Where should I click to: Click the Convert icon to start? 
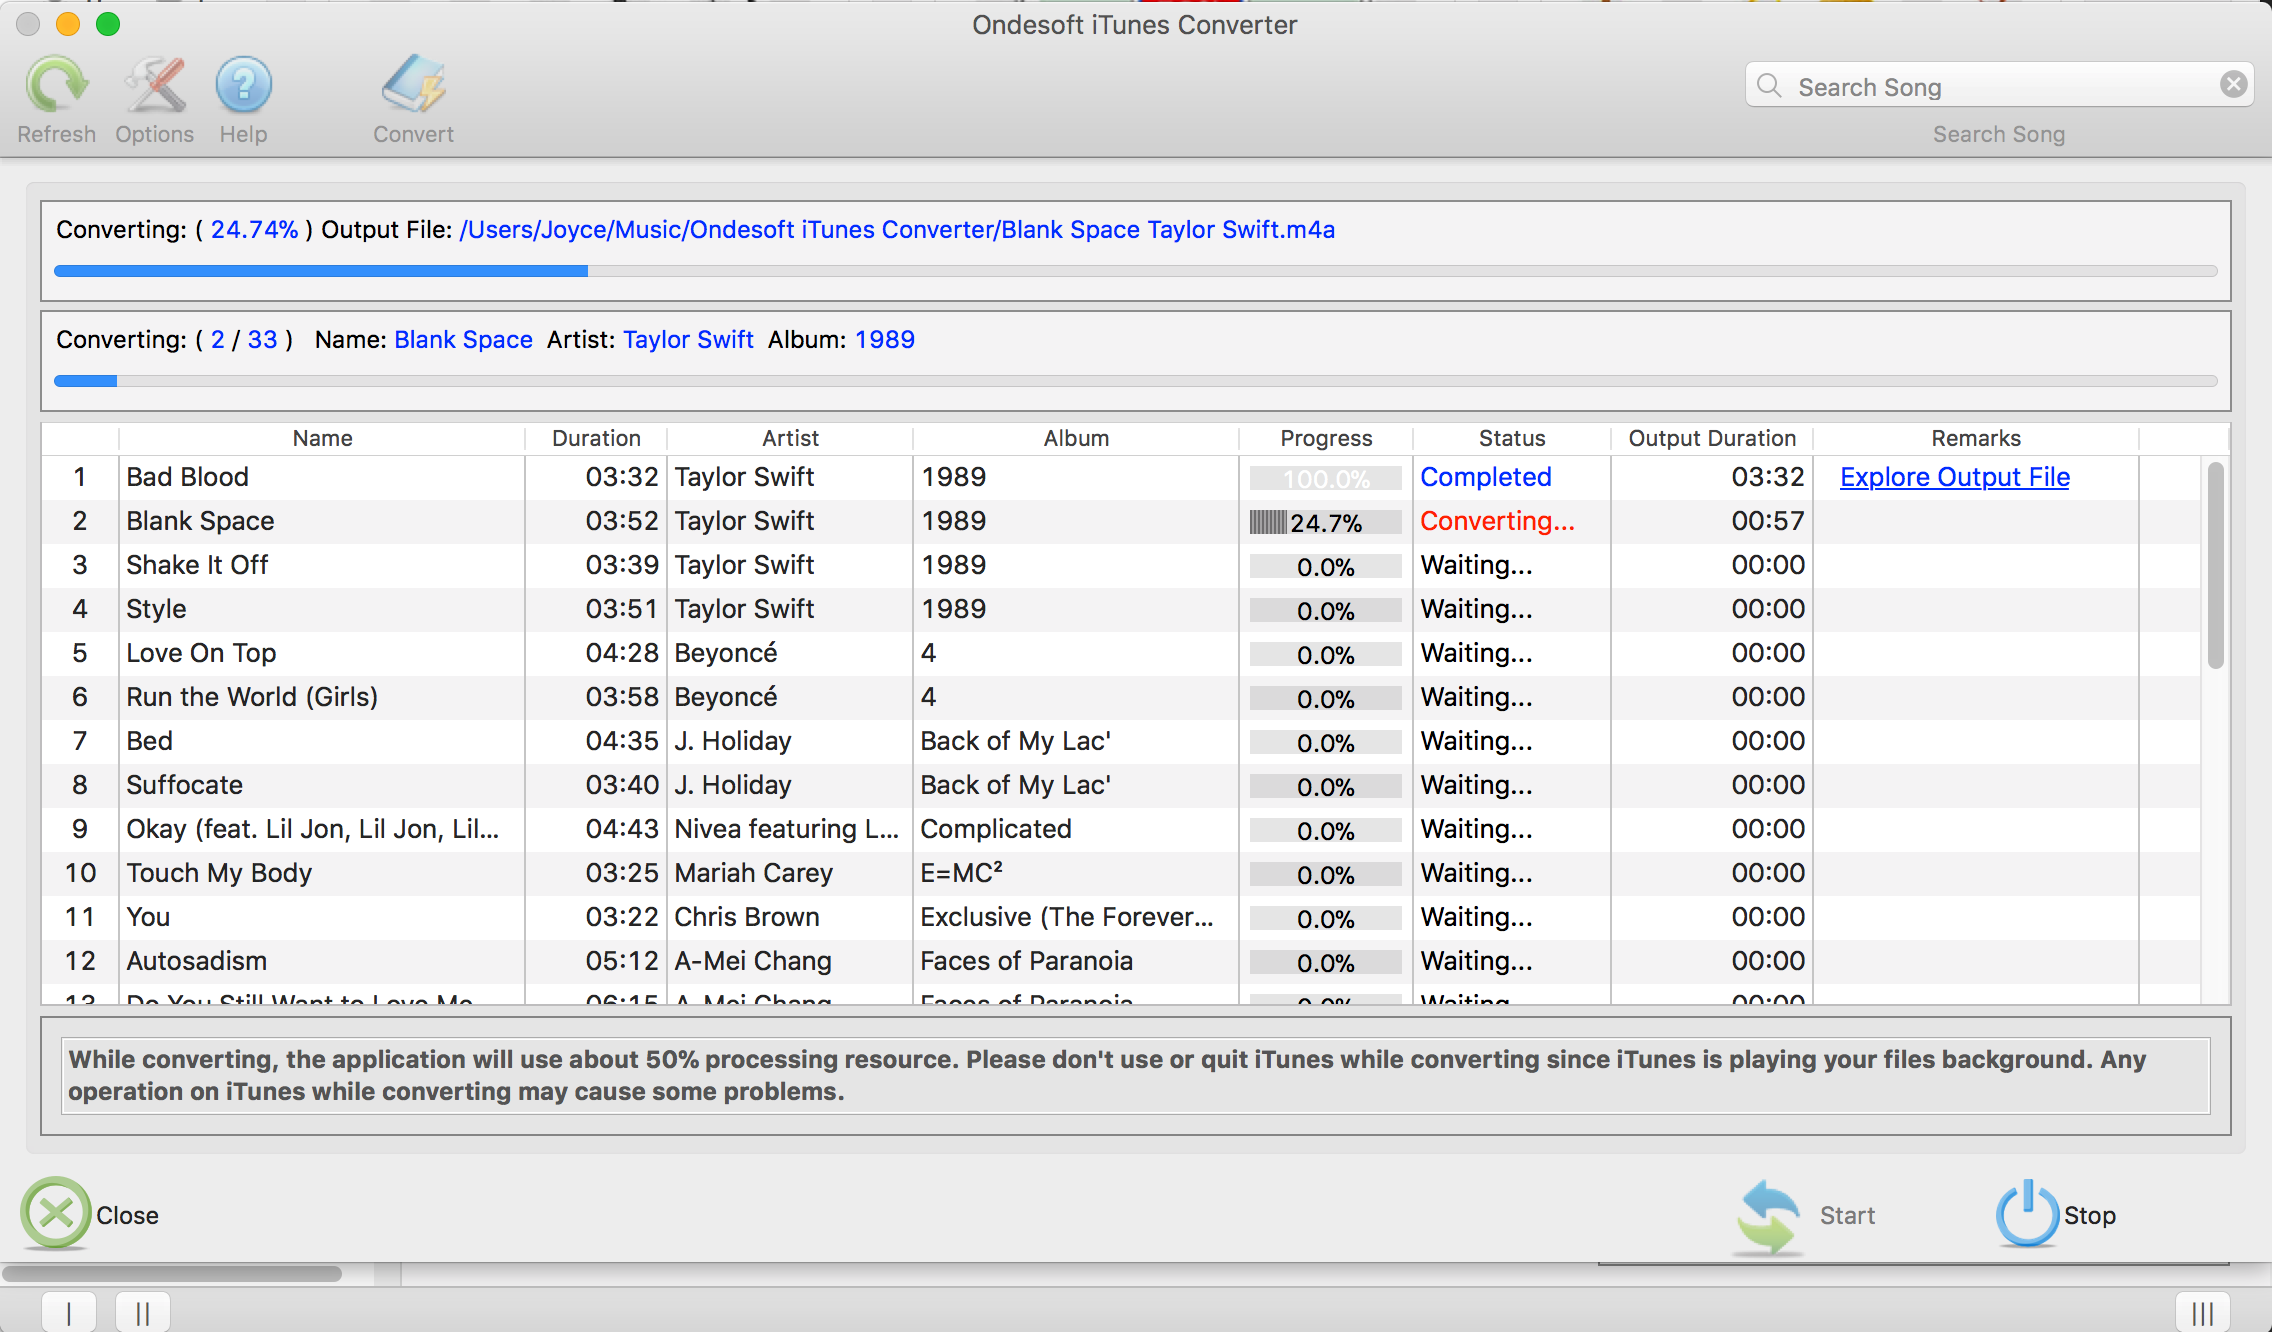click(x=412, y=89)
